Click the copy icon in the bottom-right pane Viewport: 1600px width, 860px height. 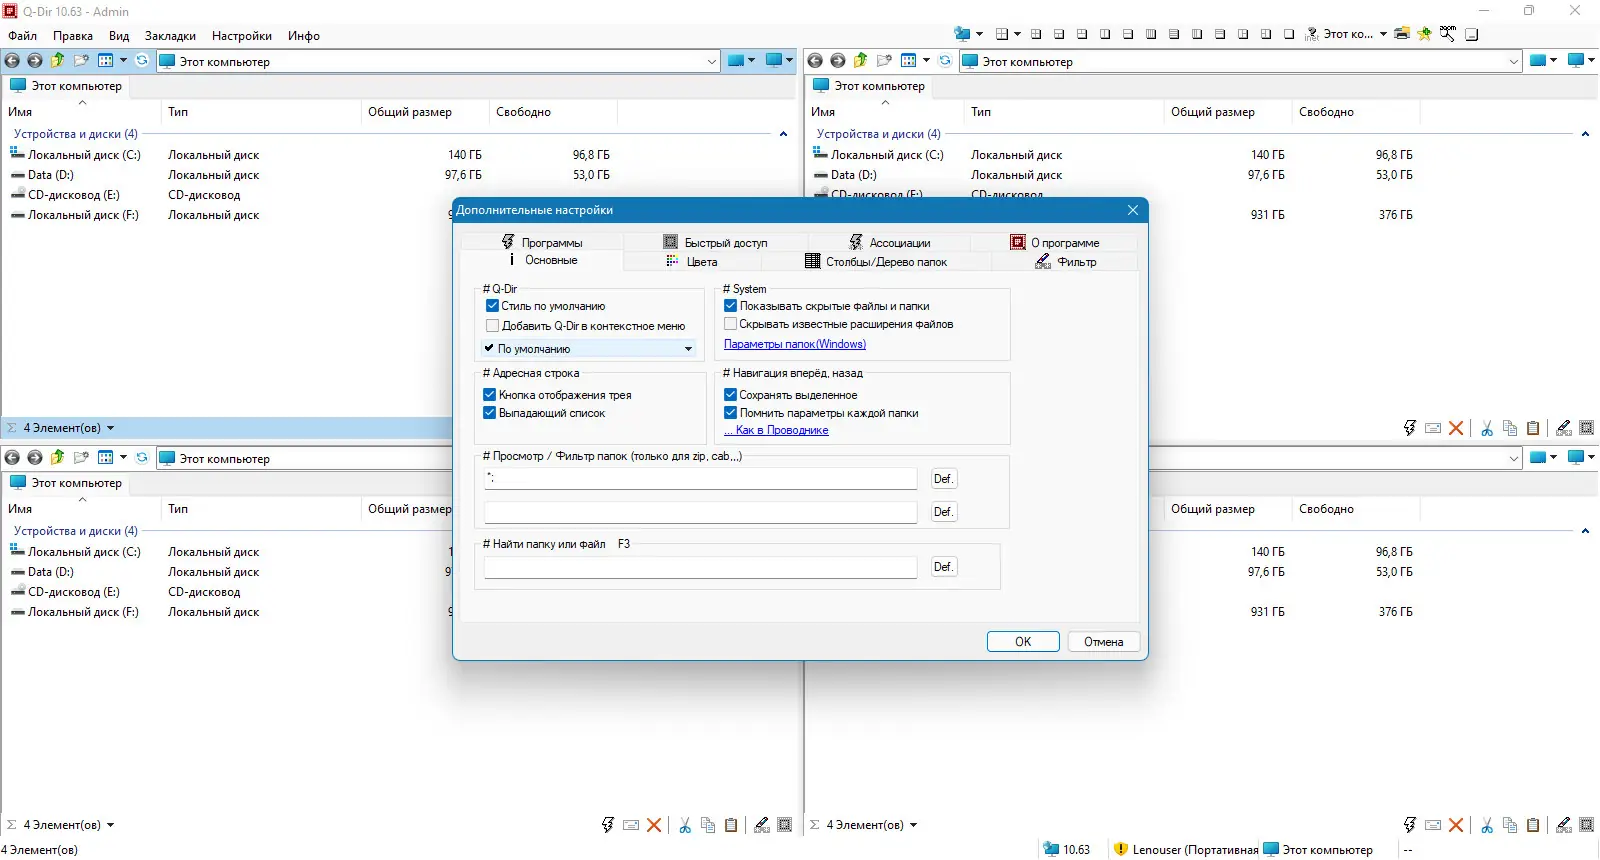point(1510,825)
